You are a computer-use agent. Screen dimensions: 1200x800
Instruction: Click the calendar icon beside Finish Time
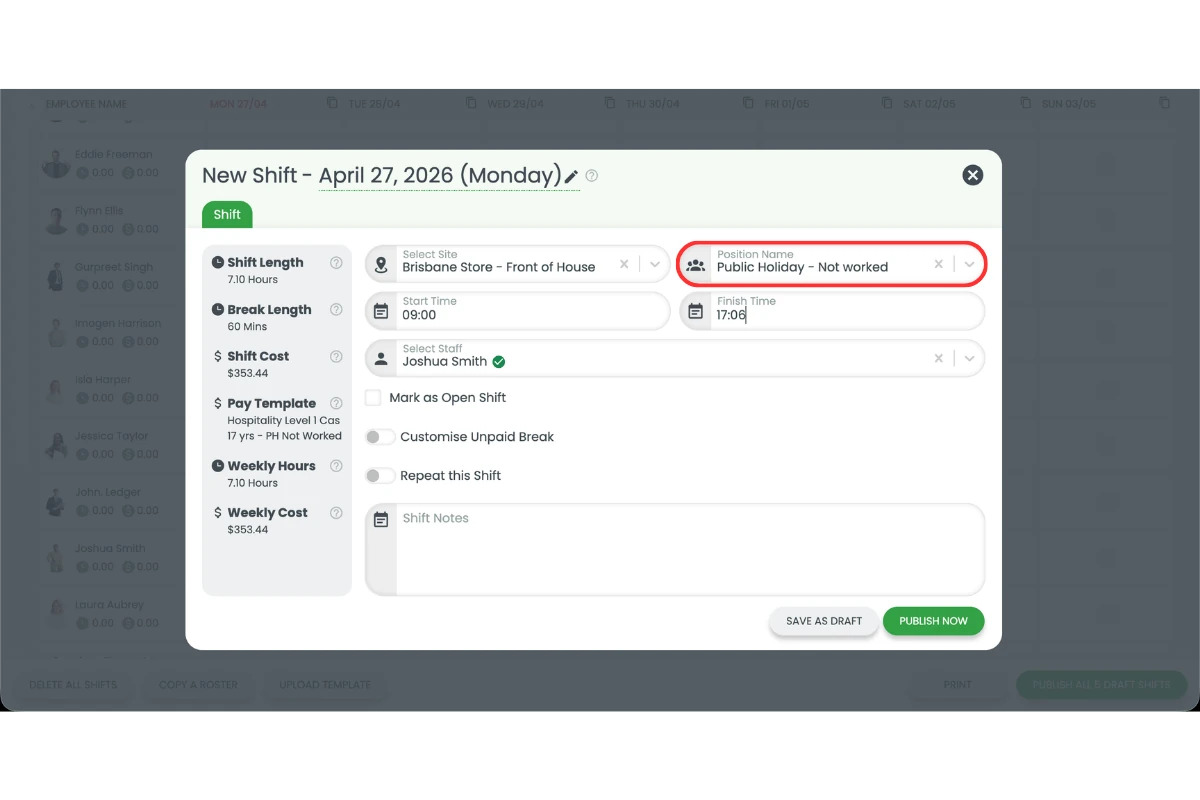[696, 311]
